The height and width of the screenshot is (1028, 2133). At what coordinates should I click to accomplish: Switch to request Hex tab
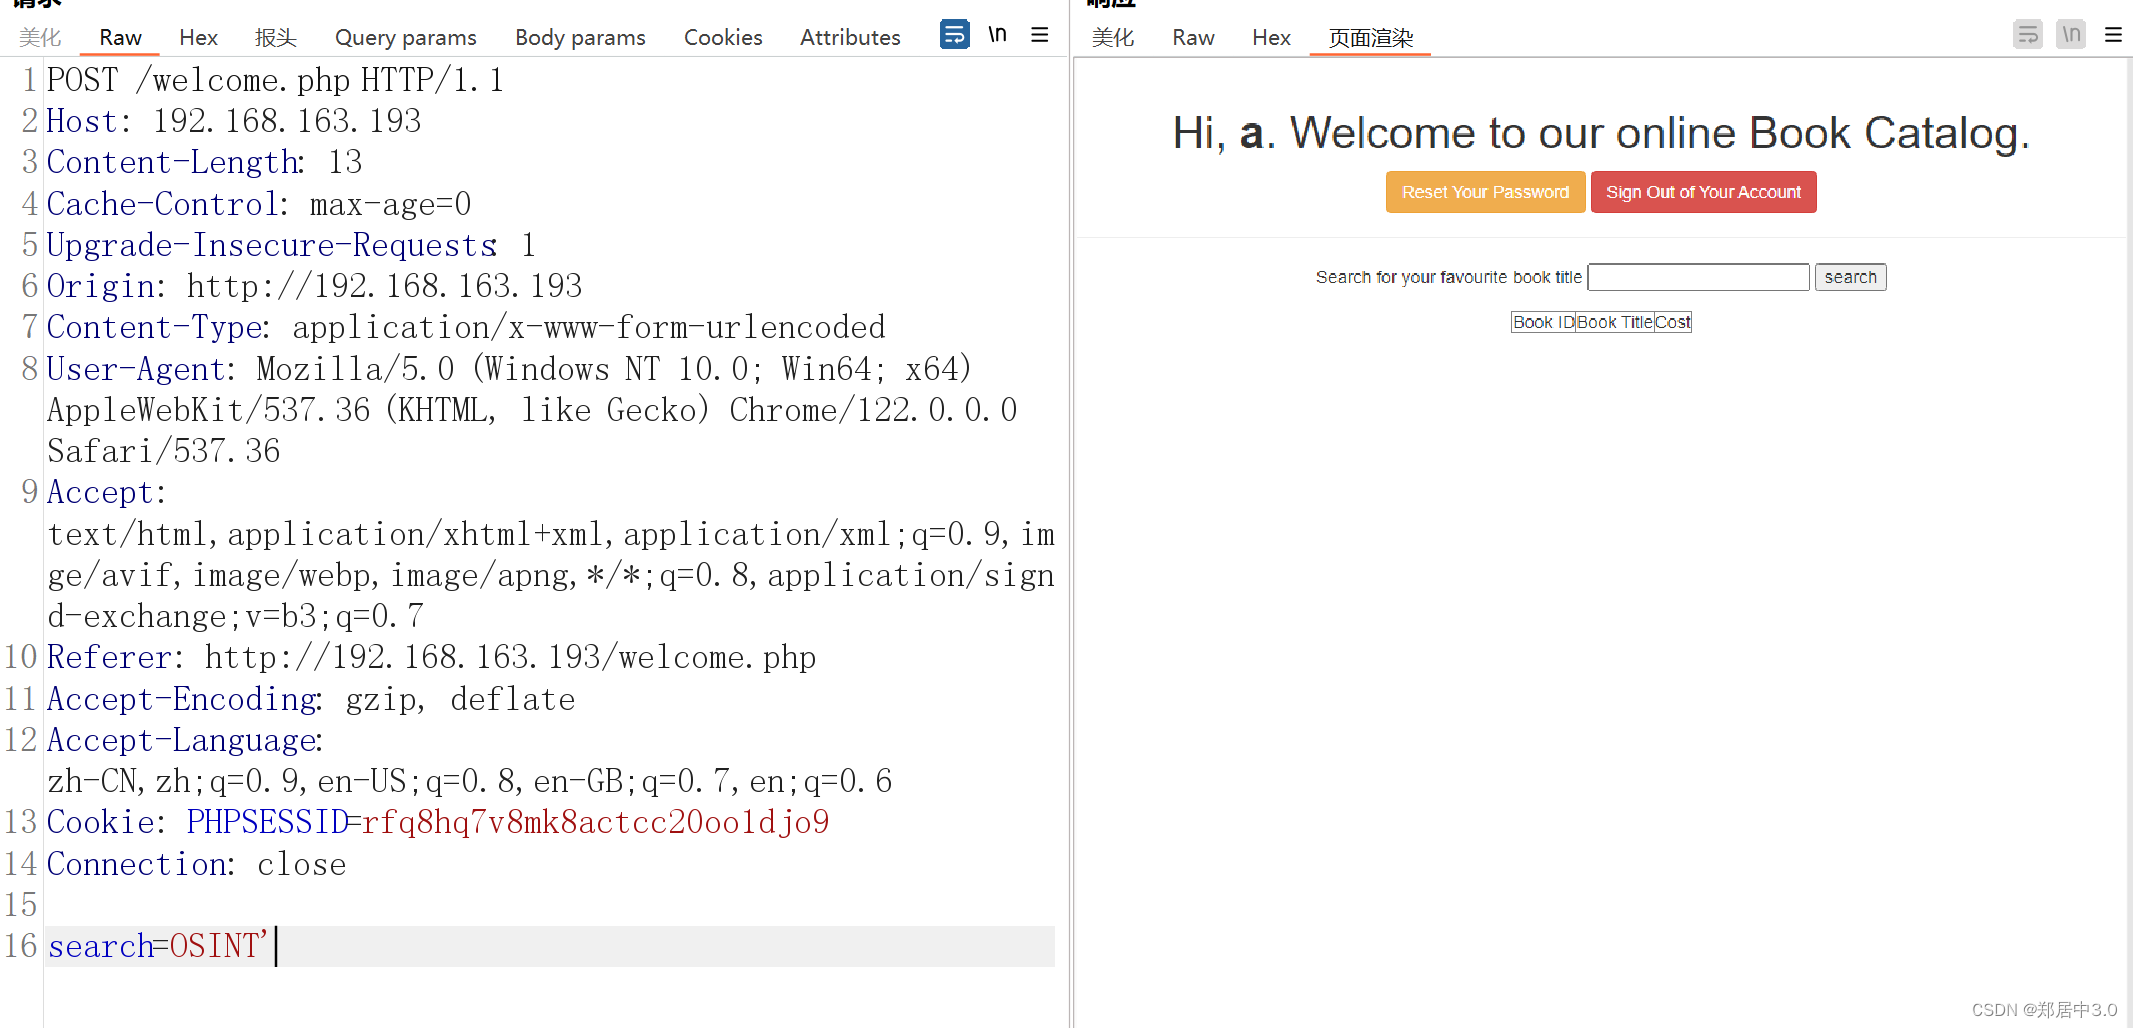pos(198,38)
